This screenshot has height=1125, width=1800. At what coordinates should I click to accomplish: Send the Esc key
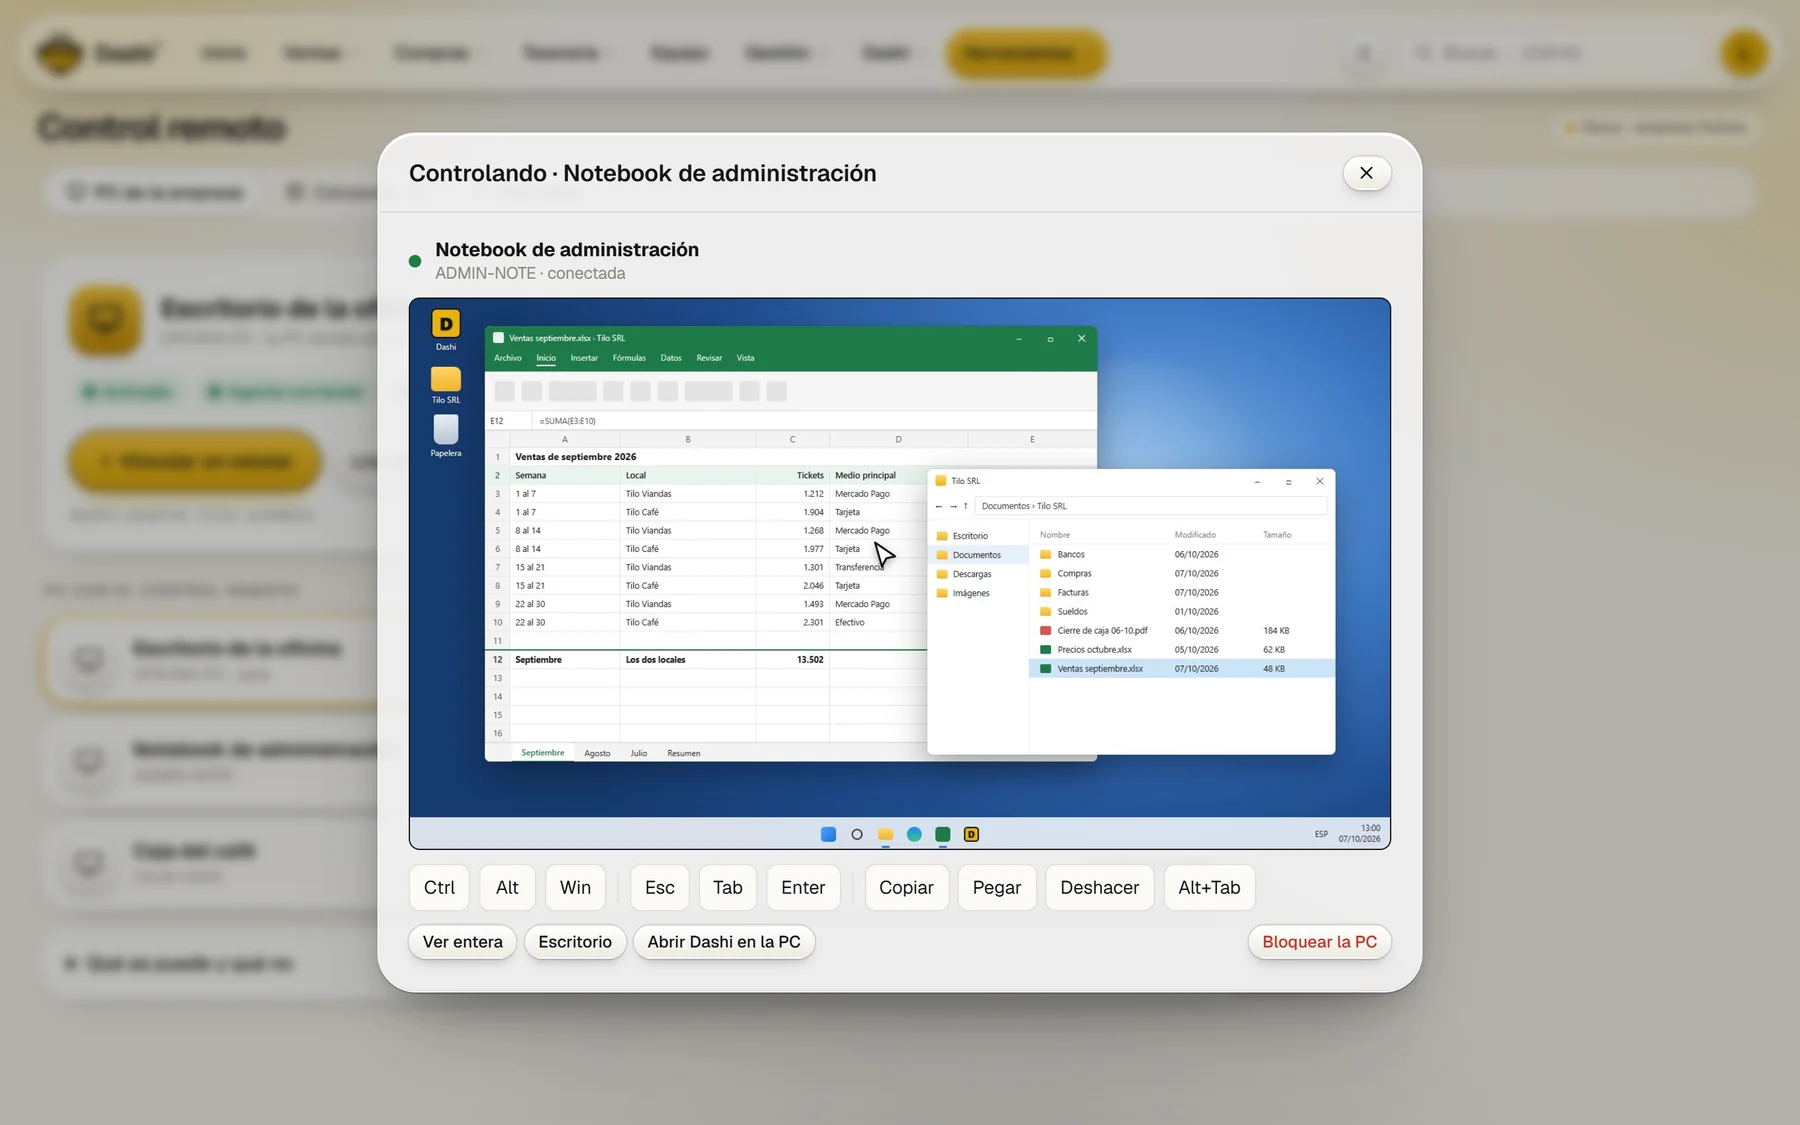(x=660, y=887)
